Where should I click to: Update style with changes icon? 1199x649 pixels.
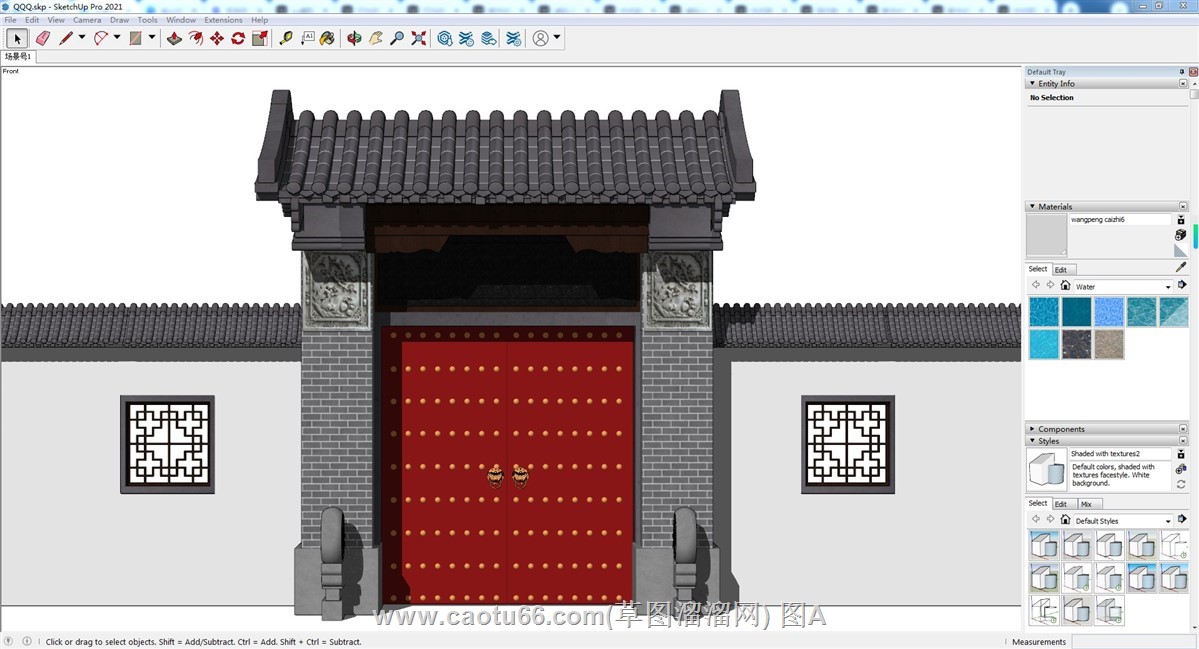point(1181,485)
